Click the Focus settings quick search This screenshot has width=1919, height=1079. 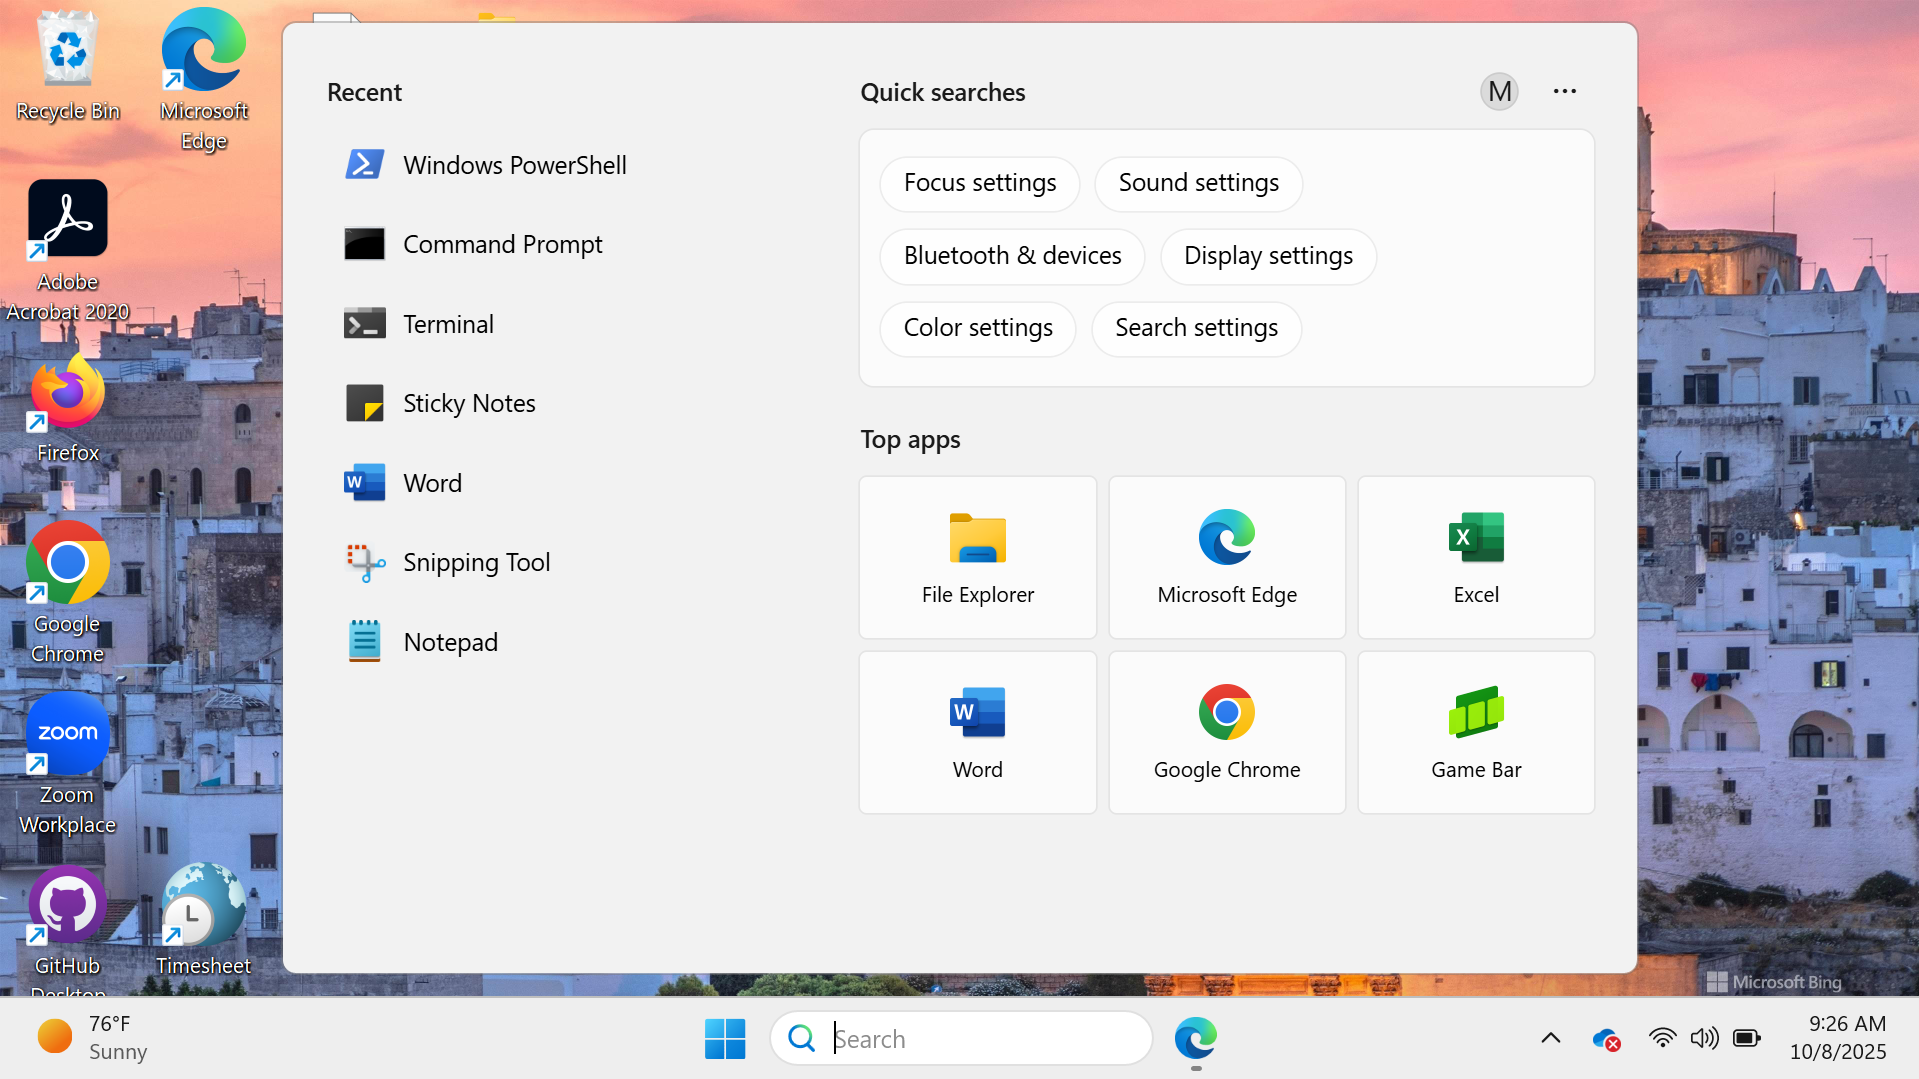979,183
